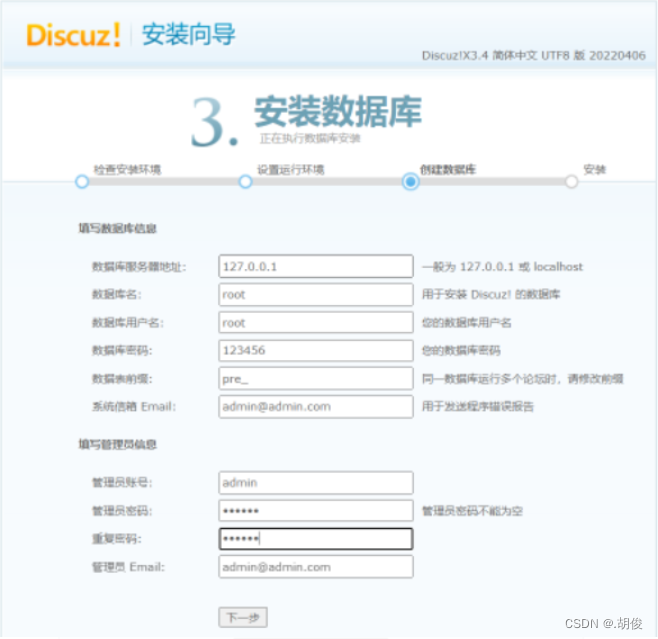The width and height of the screenshot is (658, 639).
Task: Click the 检查安装环境 step circle
Action: (x=82, y=182)
